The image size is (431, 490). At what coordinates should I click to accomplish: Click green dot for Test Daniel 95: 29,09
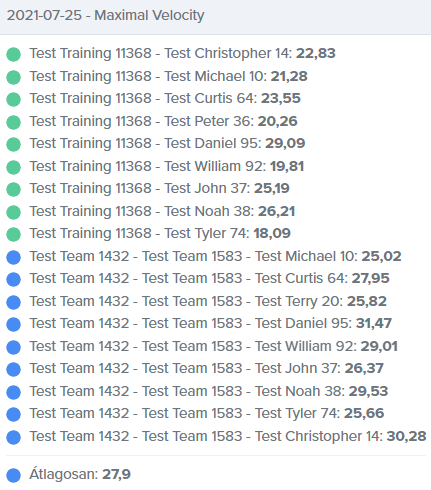[x=13, y=144]
